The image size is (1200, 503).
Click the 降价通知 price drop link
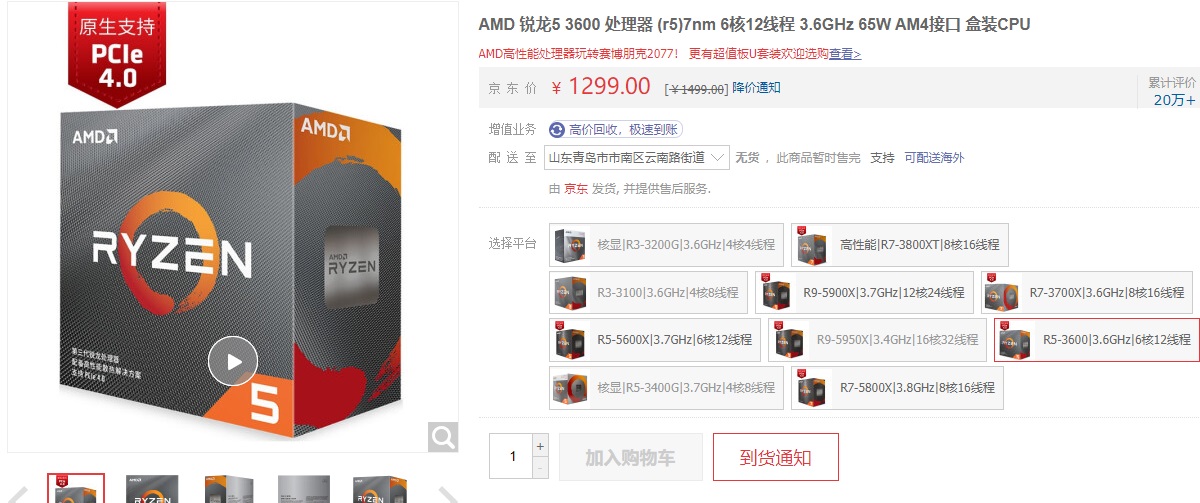point(756,88)
